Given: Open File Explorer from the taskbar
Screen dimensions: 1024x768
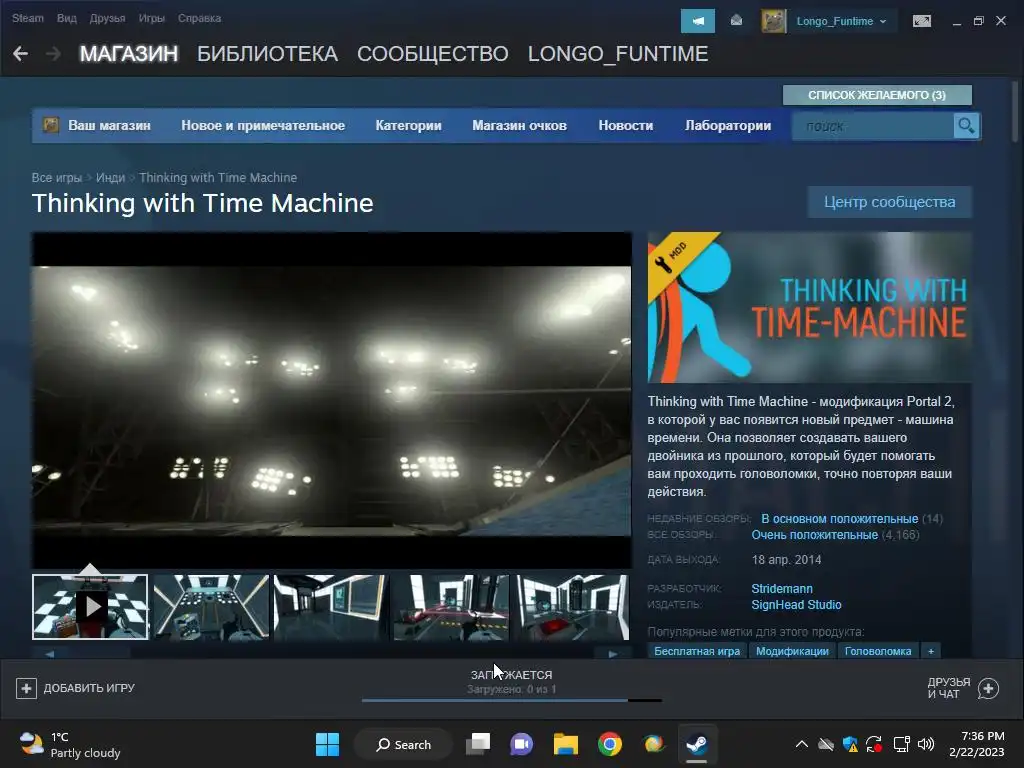Looking at the screenshot, I should coord(566,744).
